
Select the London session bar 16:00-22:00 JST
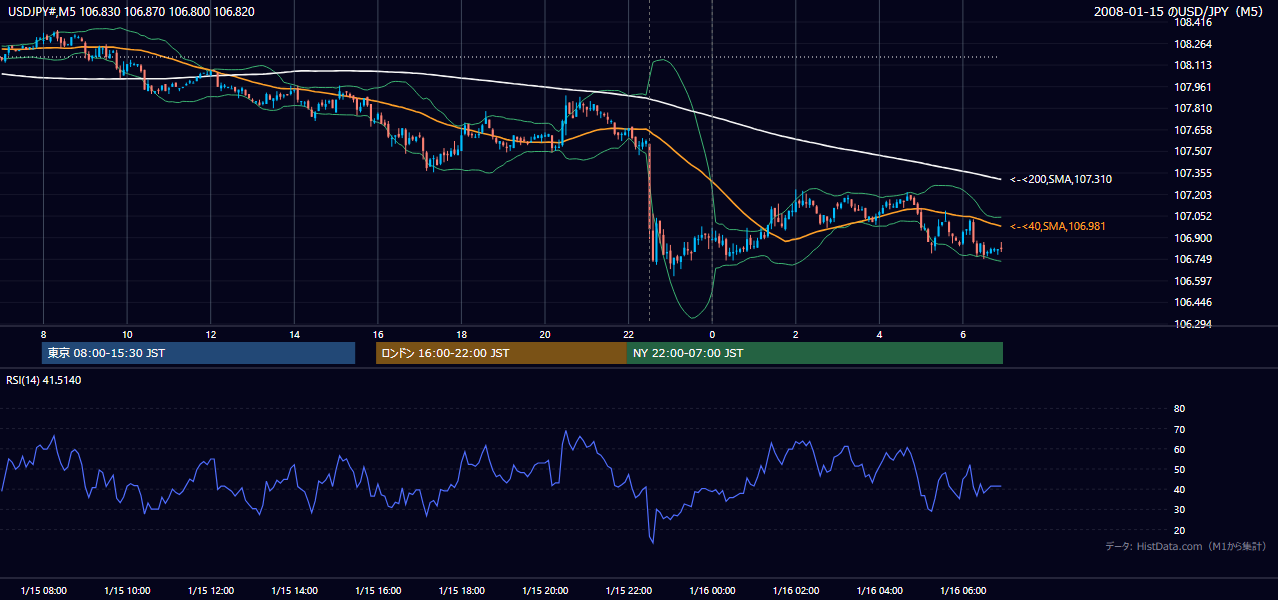point(501,353)
